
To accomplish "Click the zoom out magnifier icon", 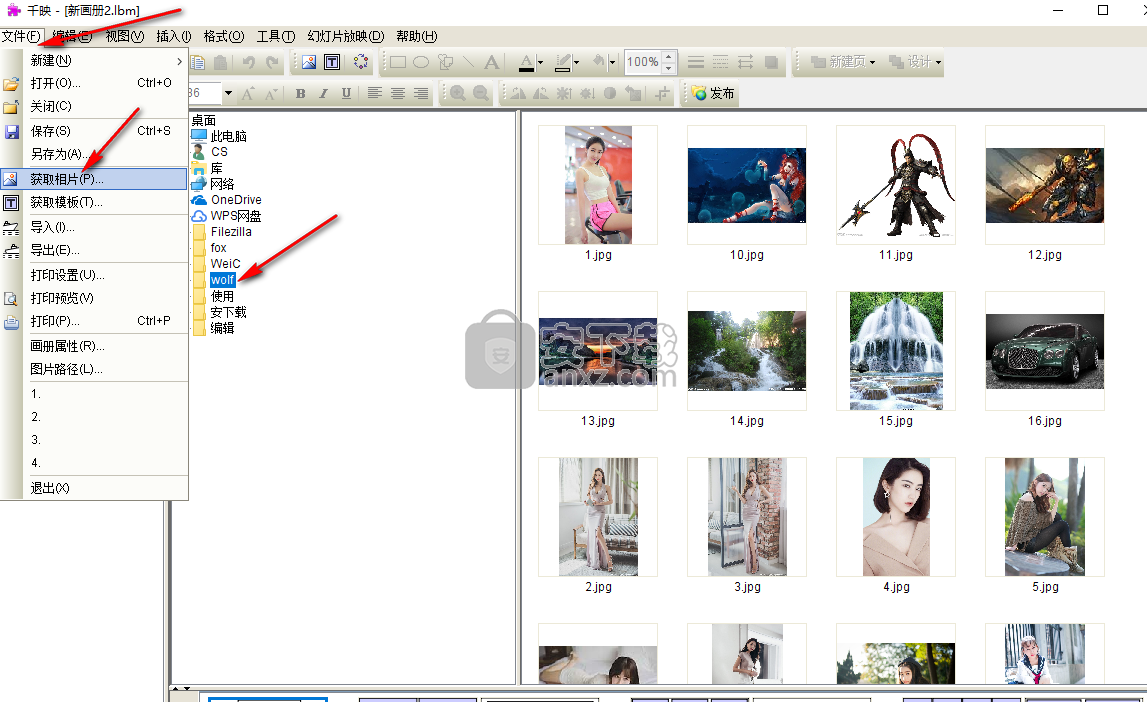I will [x=481, y=94].
